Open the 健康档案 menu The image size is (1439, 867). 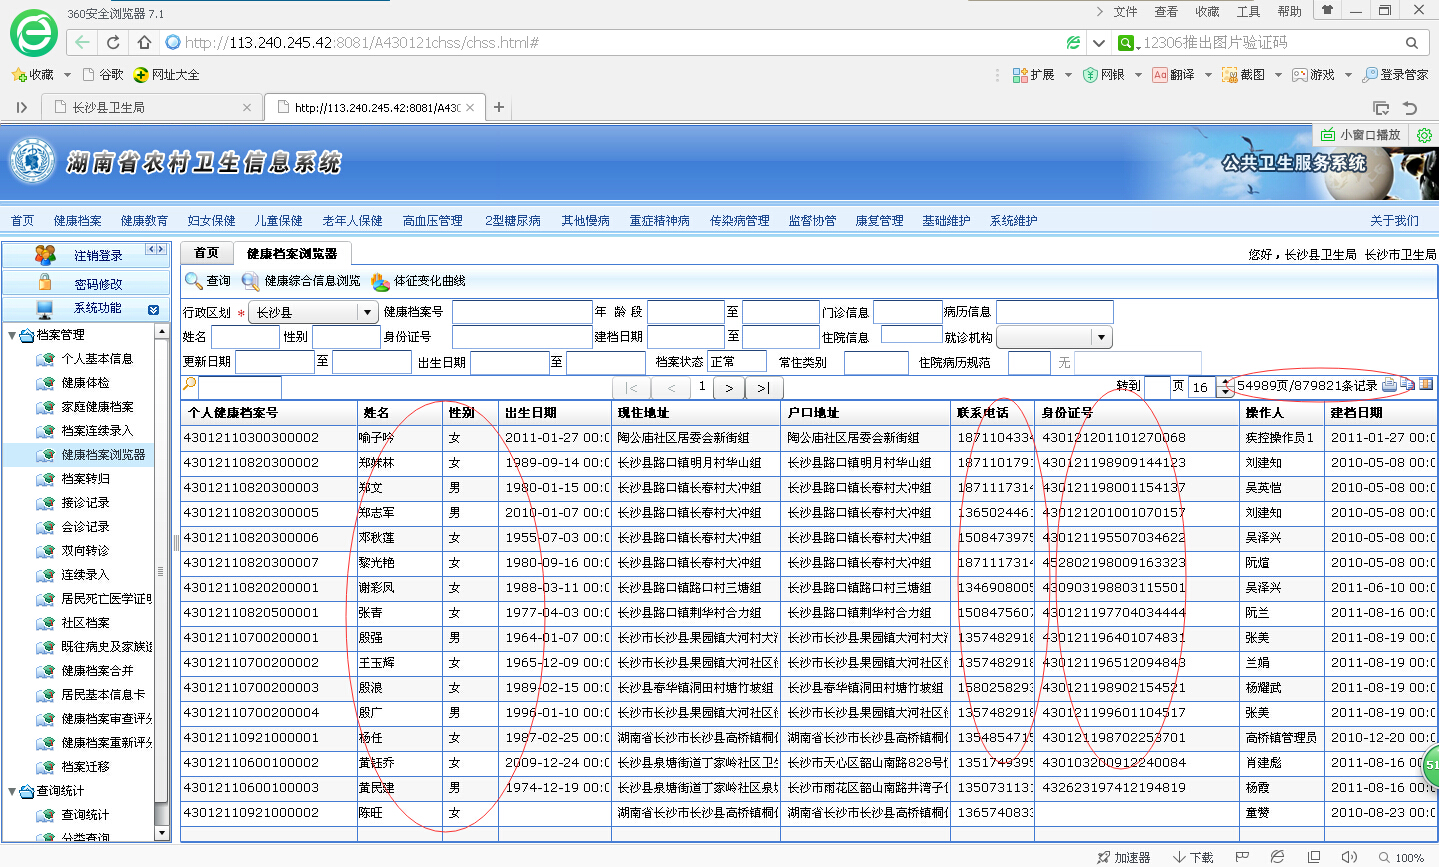(78, 221)
